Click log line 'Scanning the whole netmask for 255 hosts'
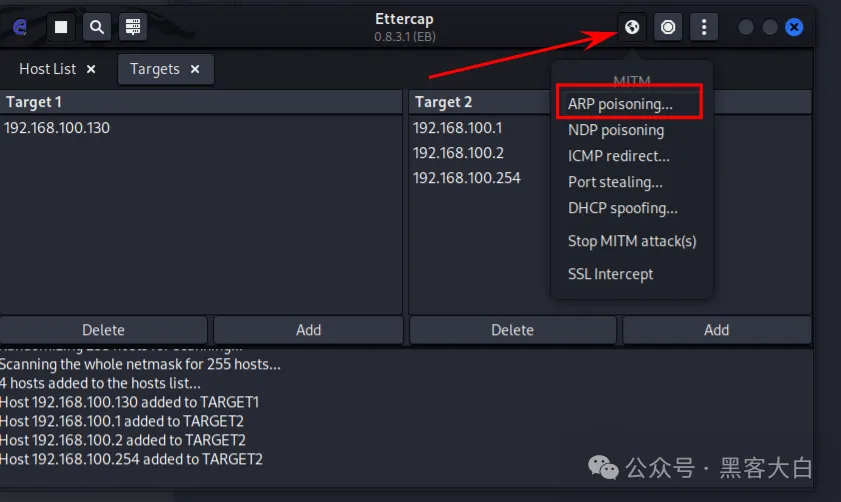Image resolution: width=841 pixels, height=502 pixels. 140,364
